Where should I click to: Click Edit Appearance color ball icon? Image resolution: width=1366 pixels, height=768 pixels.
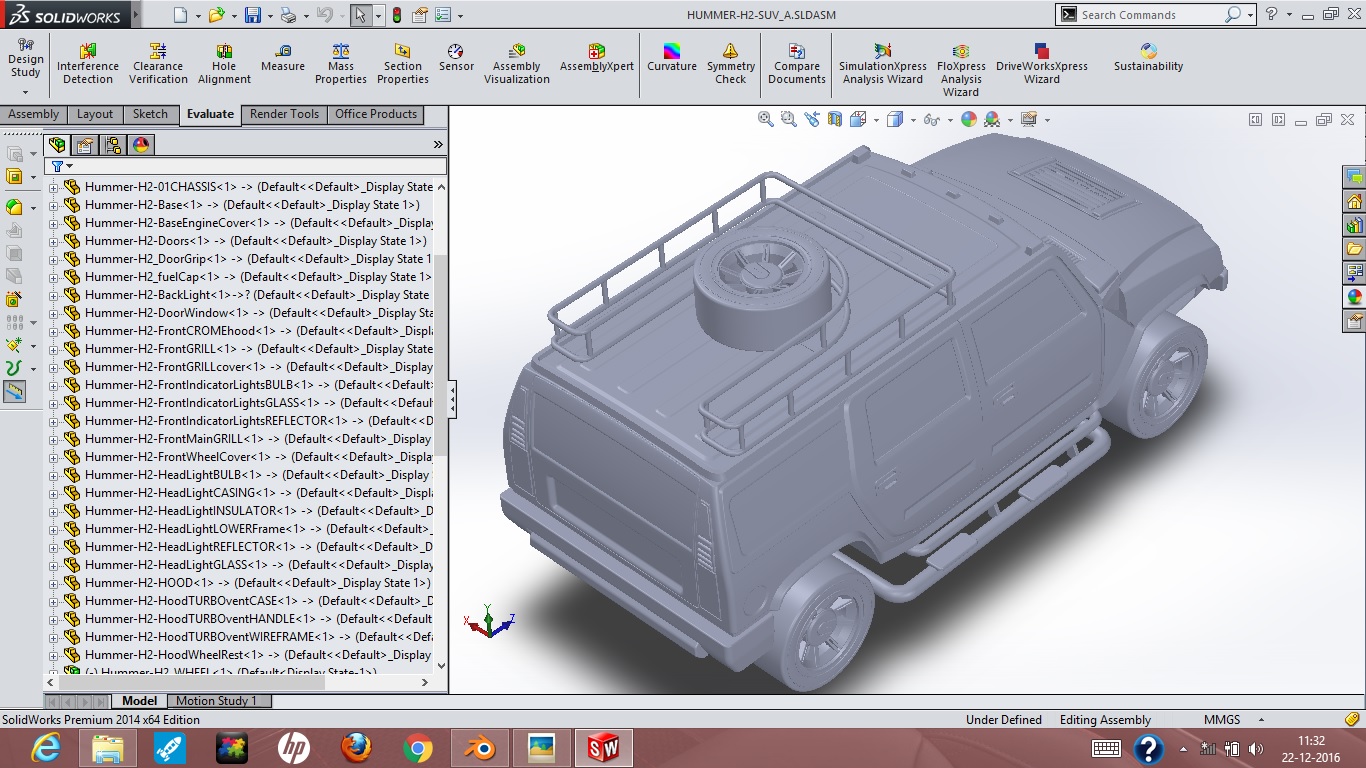(x=968, y=119)
